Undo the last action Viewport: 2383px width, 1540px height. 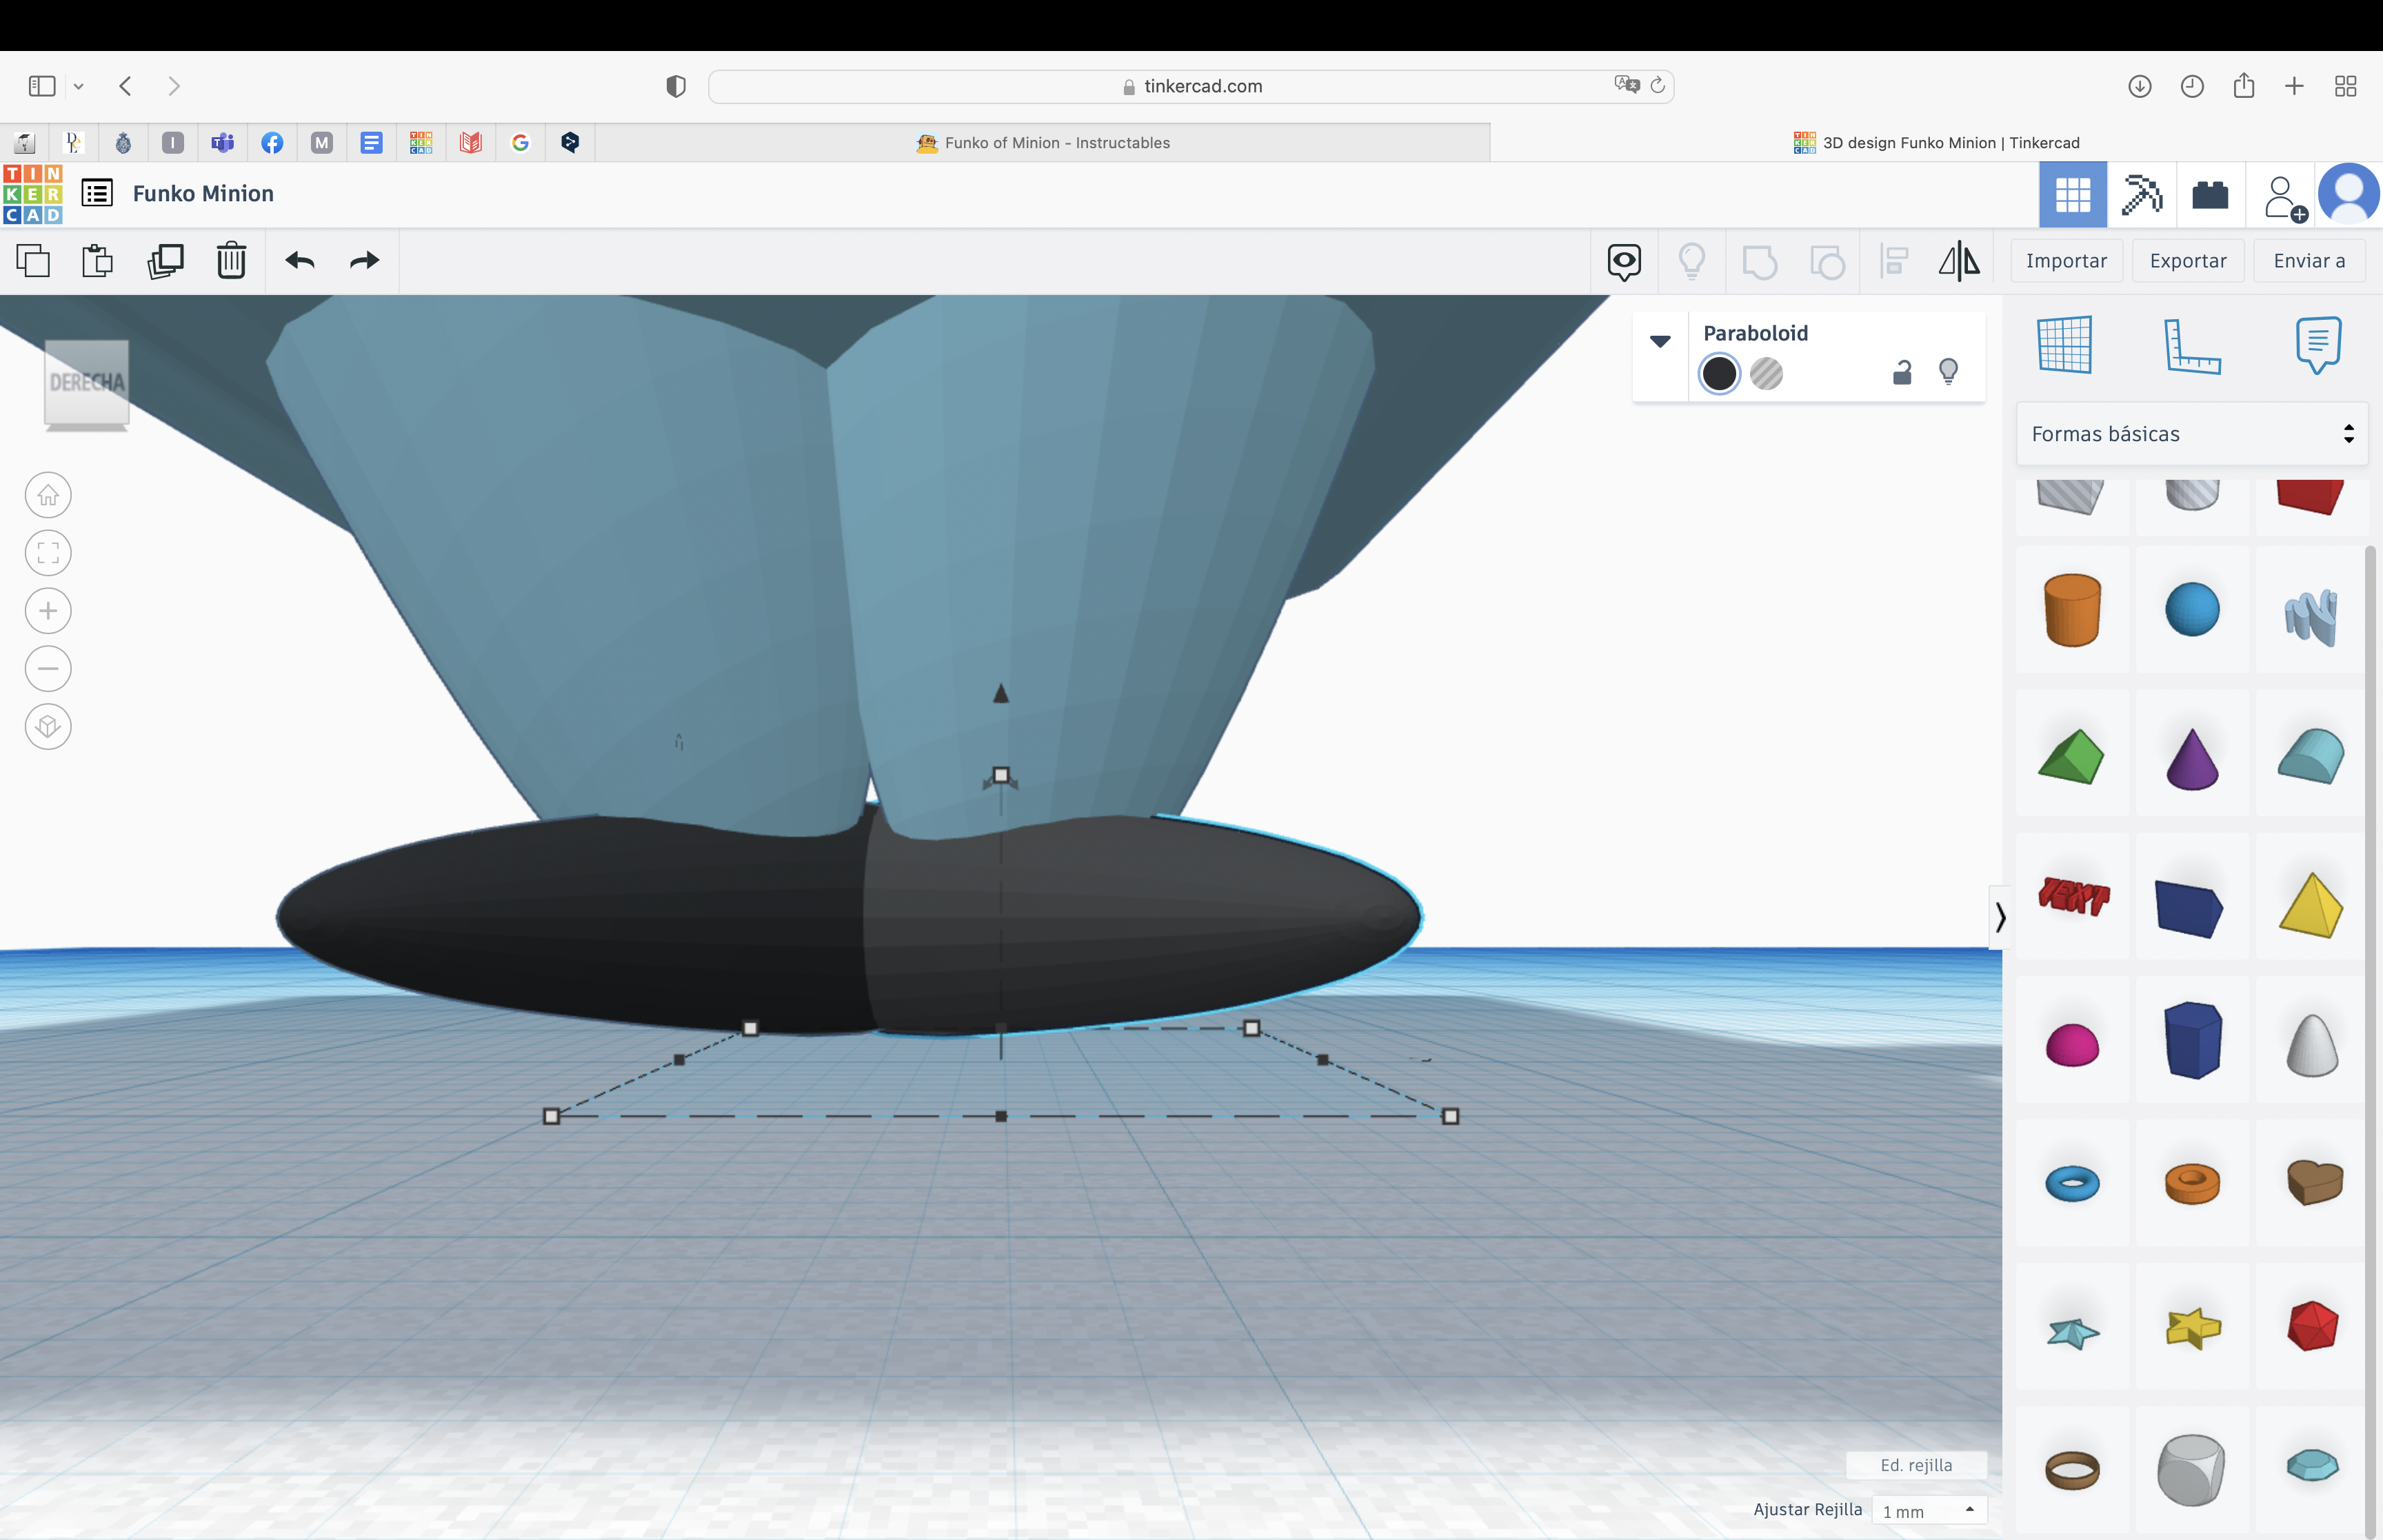tap(300, 261)
